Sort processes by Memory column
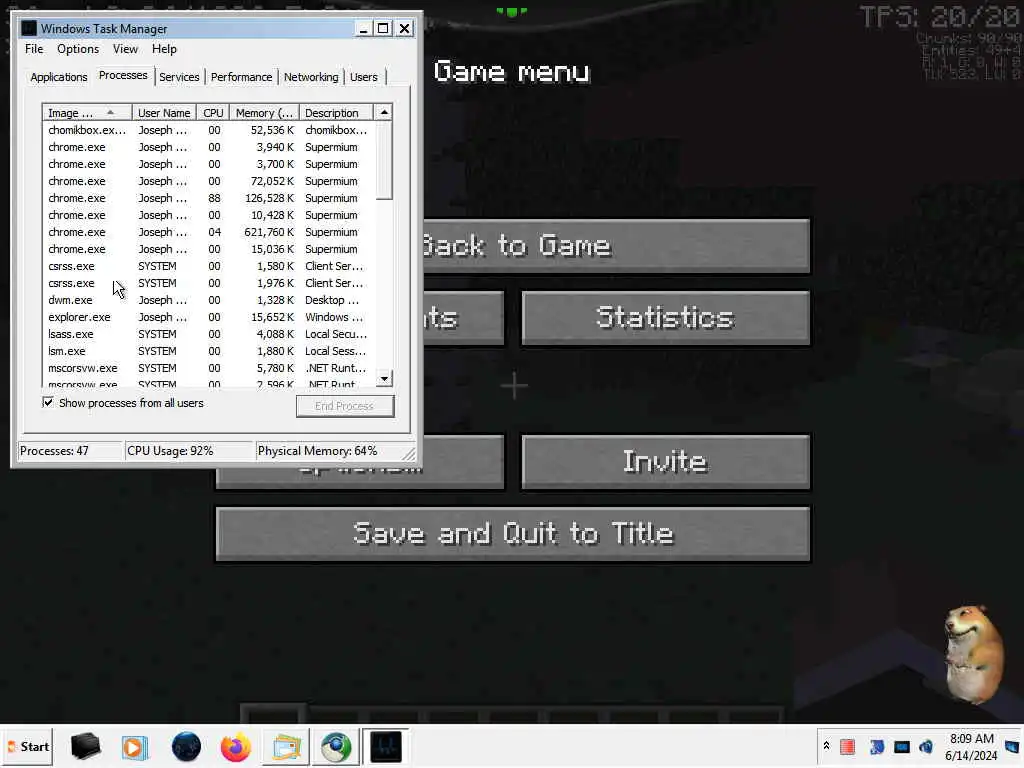 pos(264,113)
